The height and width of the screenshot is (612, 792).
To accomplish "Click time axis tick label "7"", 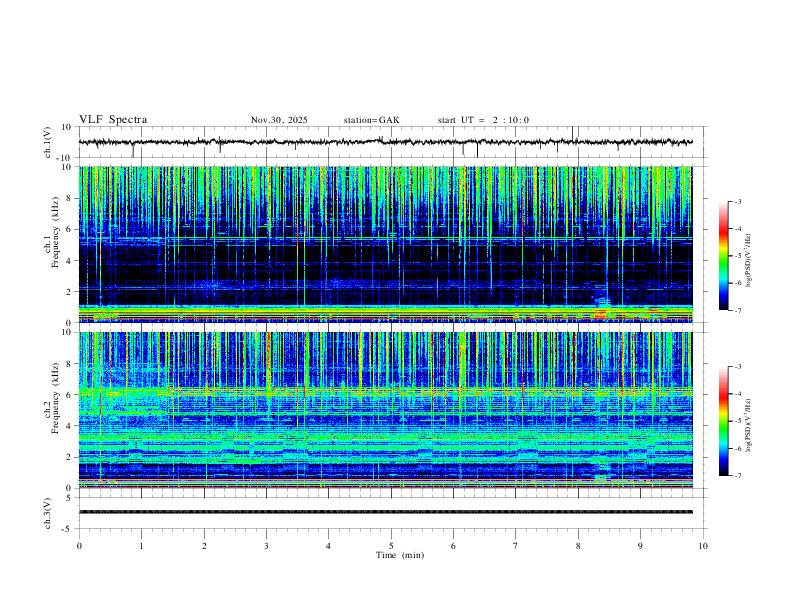I will coord(516,546).
